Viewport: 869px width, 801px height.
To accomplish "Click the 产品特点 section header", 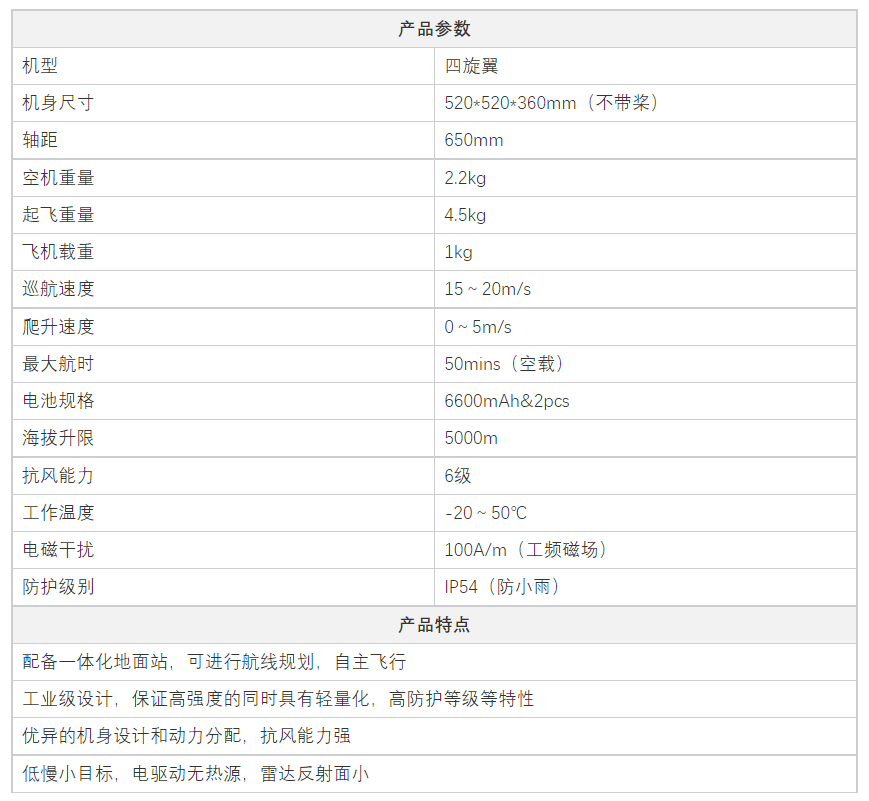I will [x=434, y=625].
